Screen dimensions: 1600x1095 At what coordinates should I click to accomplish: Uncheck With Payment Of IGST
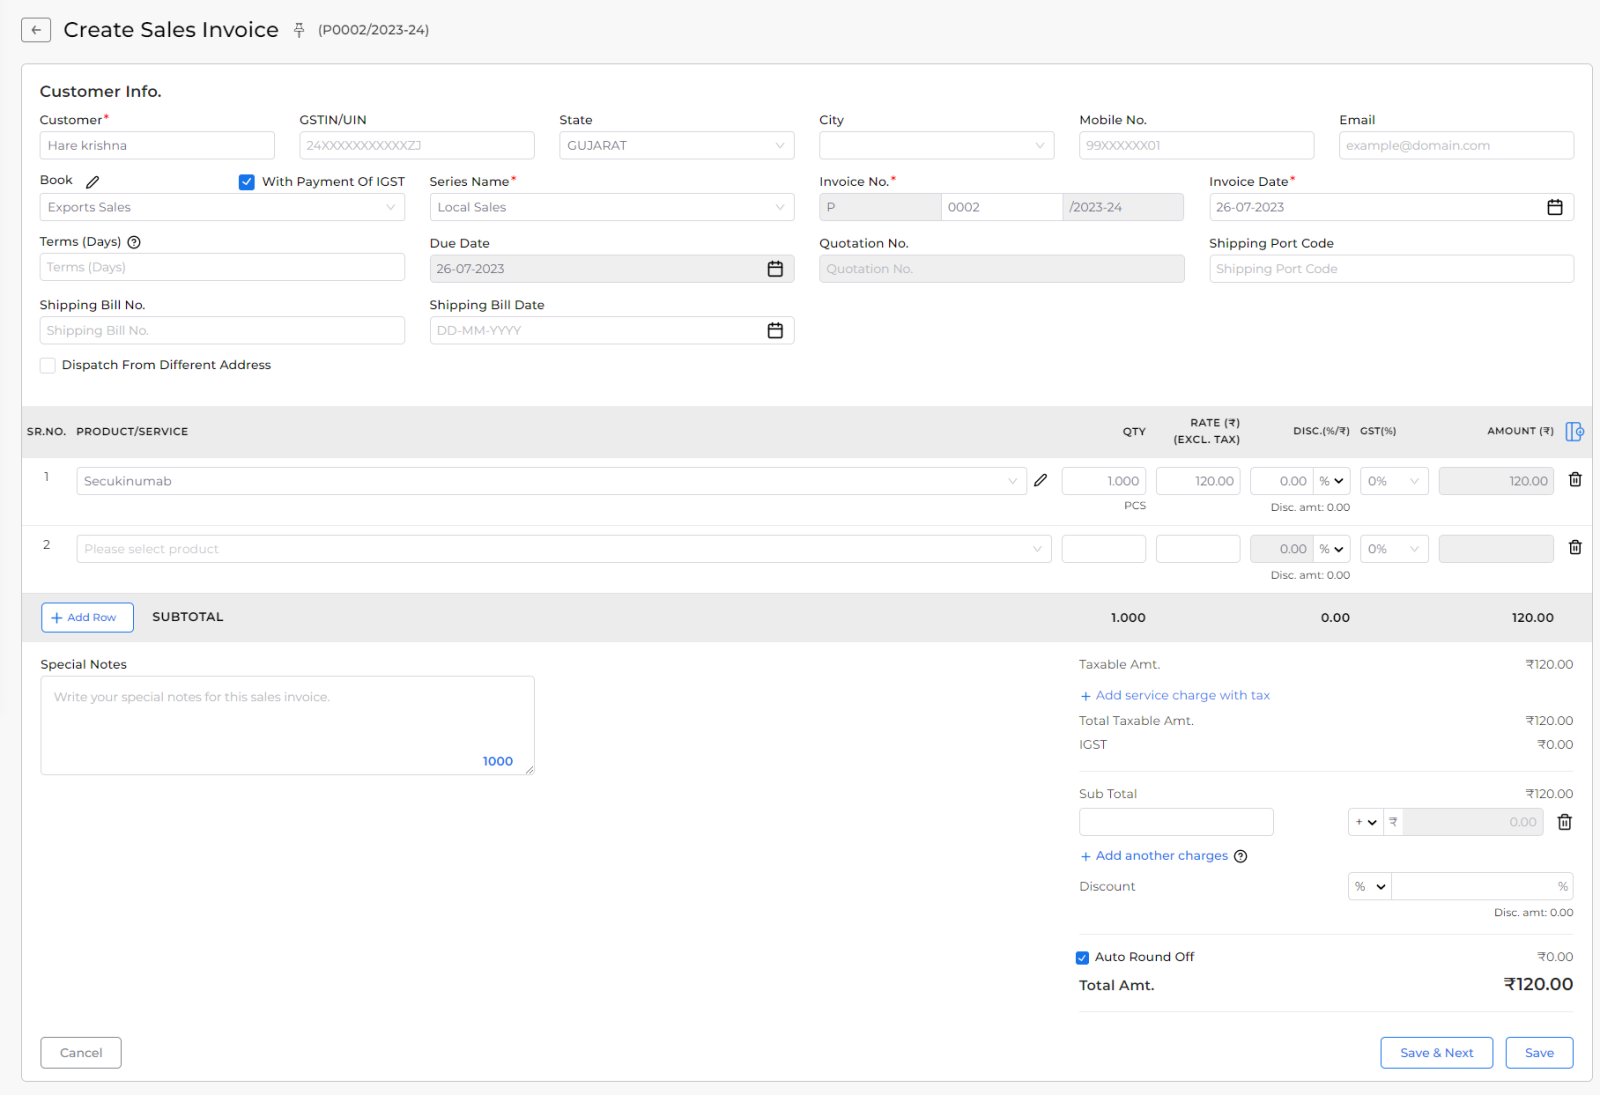246,182
